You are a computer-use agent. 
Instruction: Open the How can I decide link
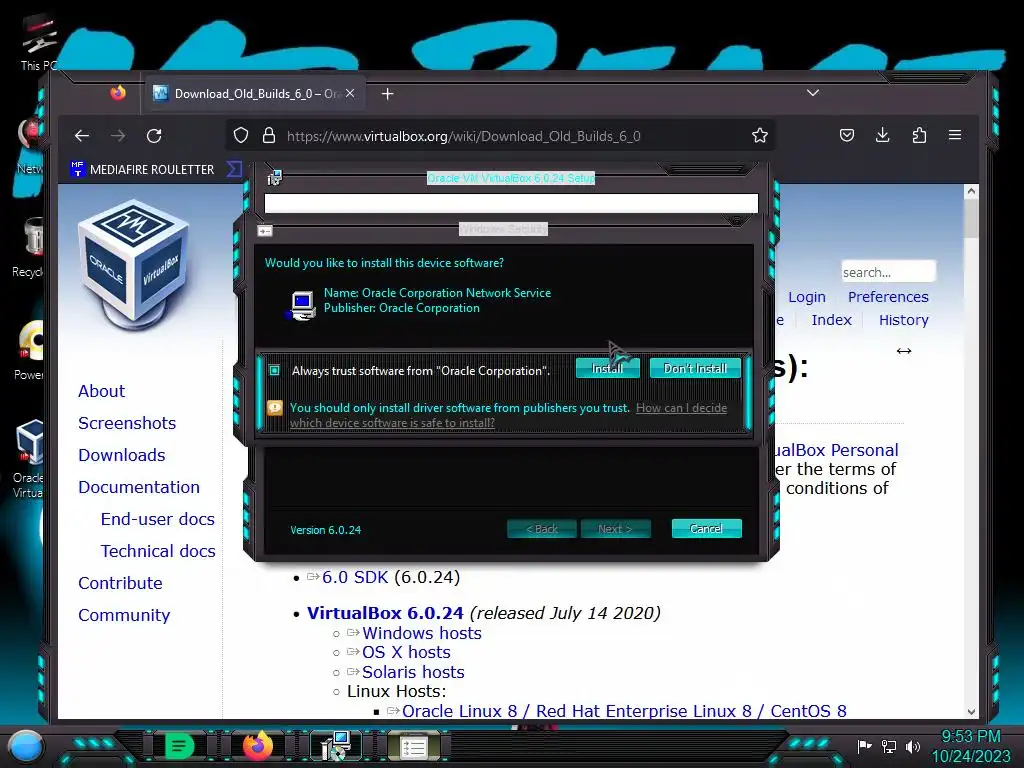(x=508, y=415)
